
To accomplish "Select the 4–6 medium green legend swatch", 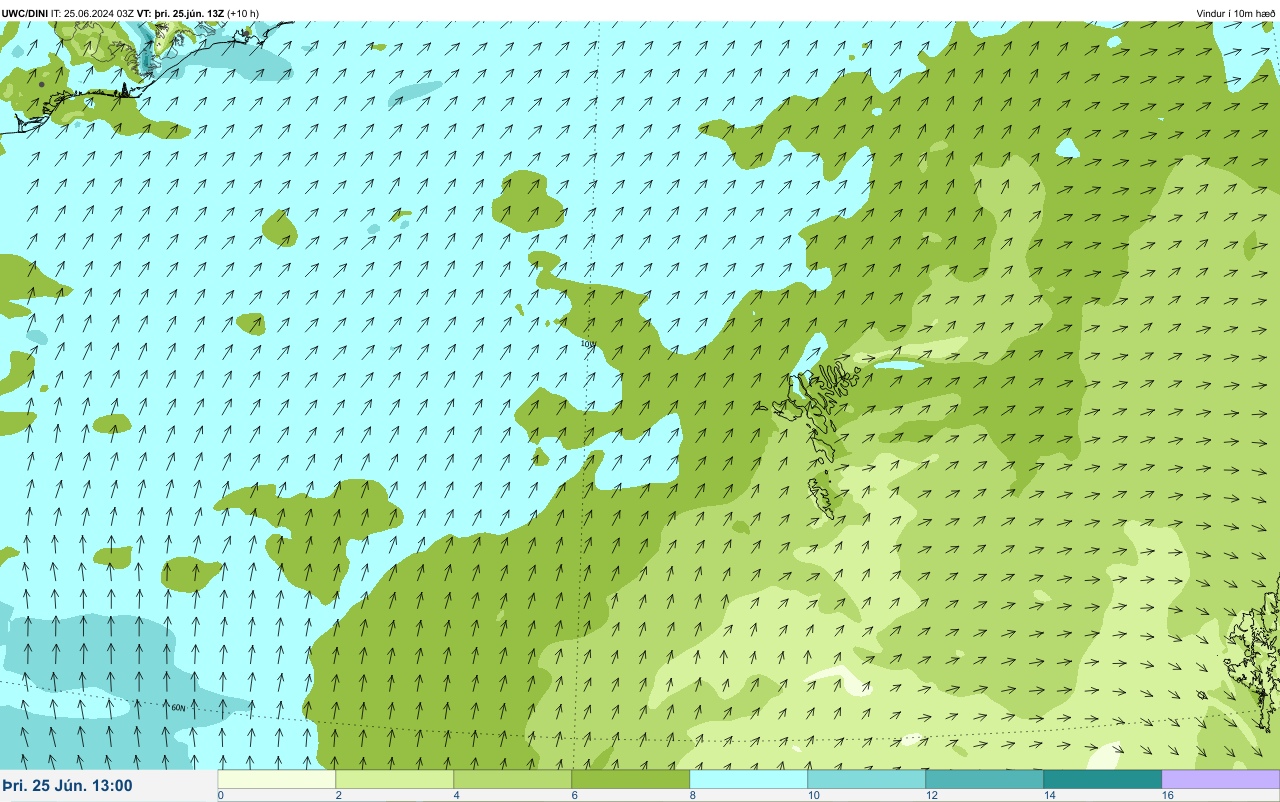I will pos(513,779).
